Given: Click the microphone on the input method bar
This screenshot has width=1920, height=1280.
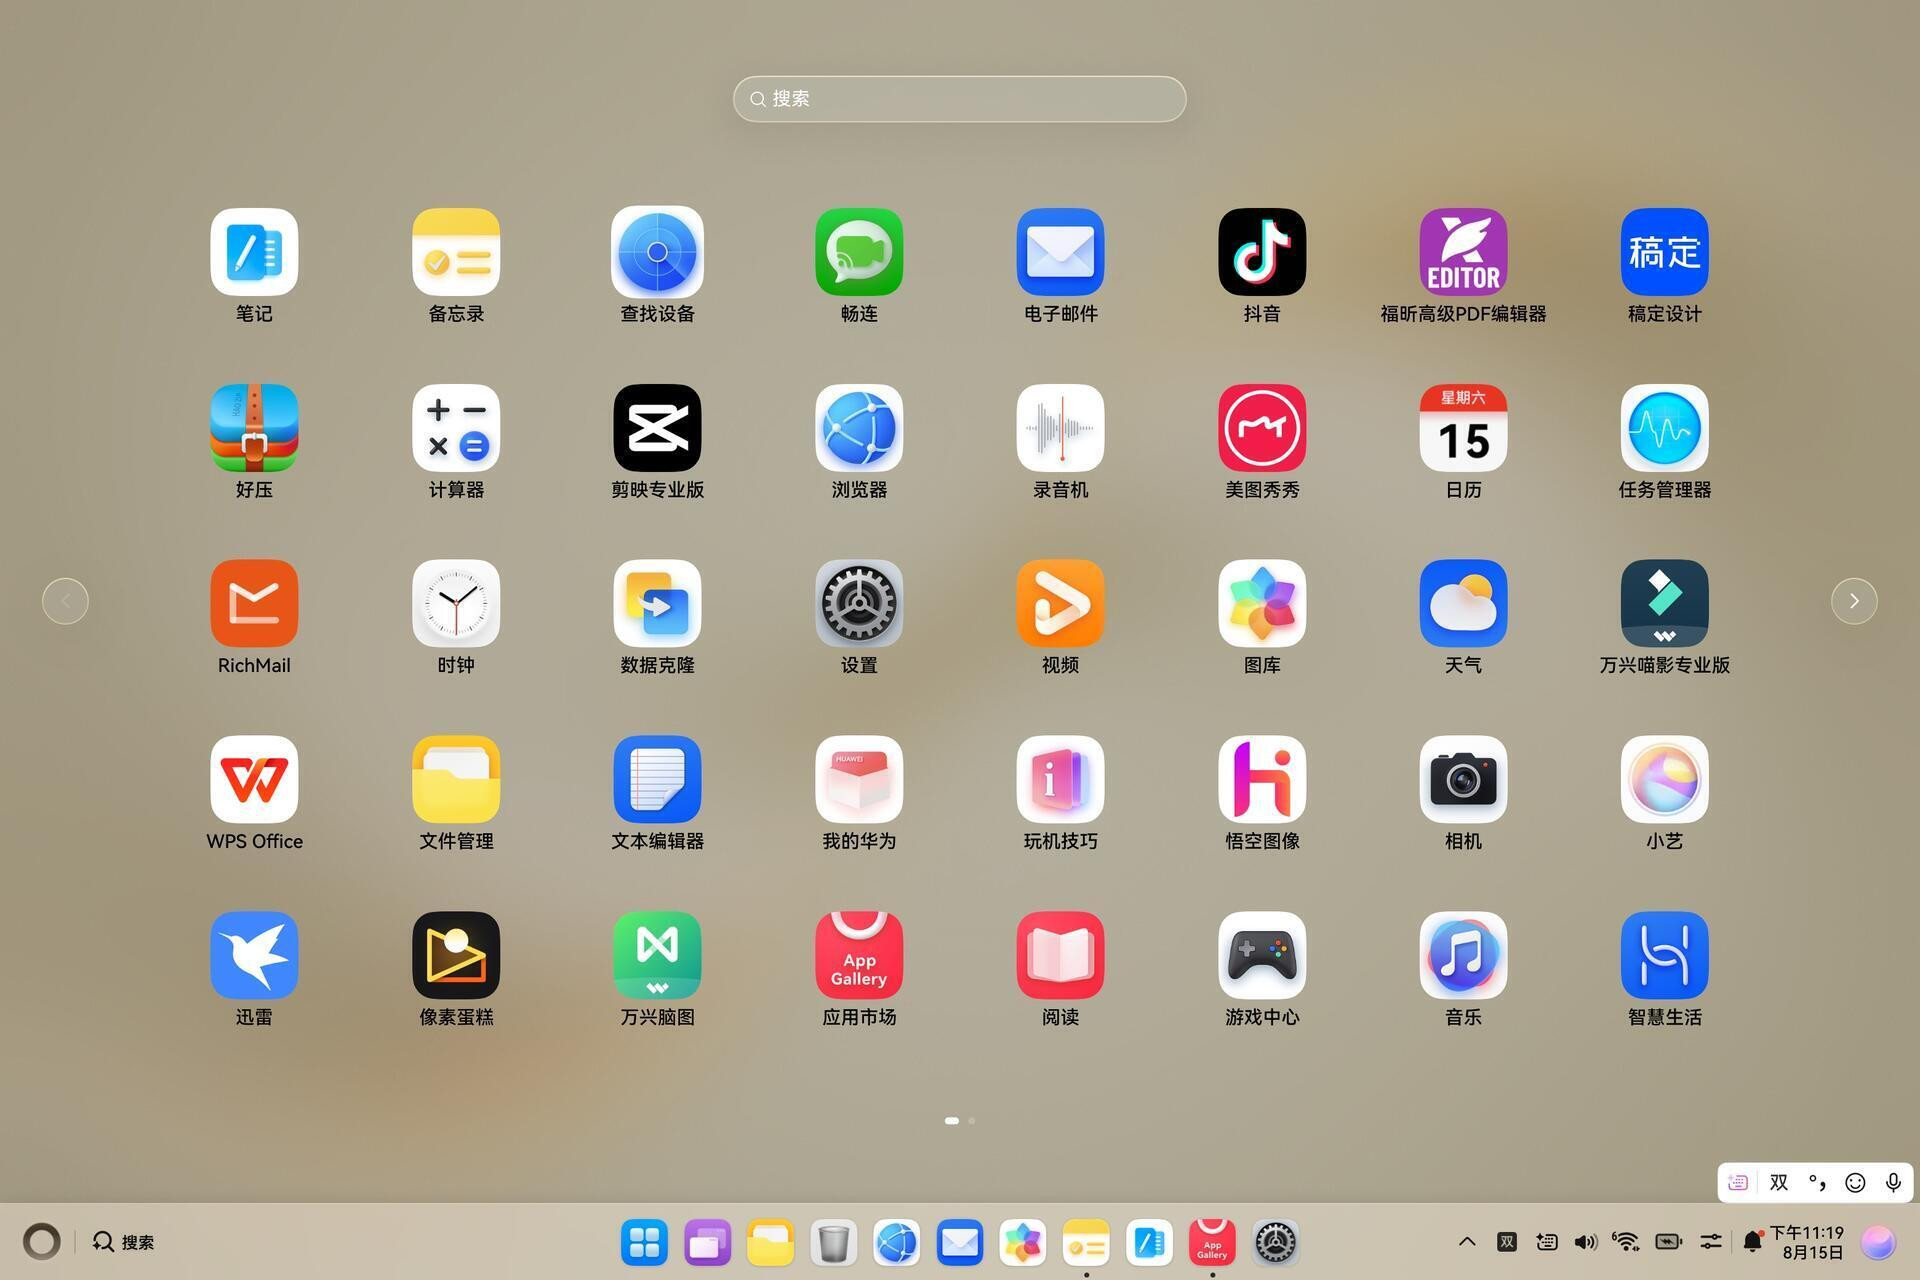Looking at the screenshot, I should coord(1893,1183).
